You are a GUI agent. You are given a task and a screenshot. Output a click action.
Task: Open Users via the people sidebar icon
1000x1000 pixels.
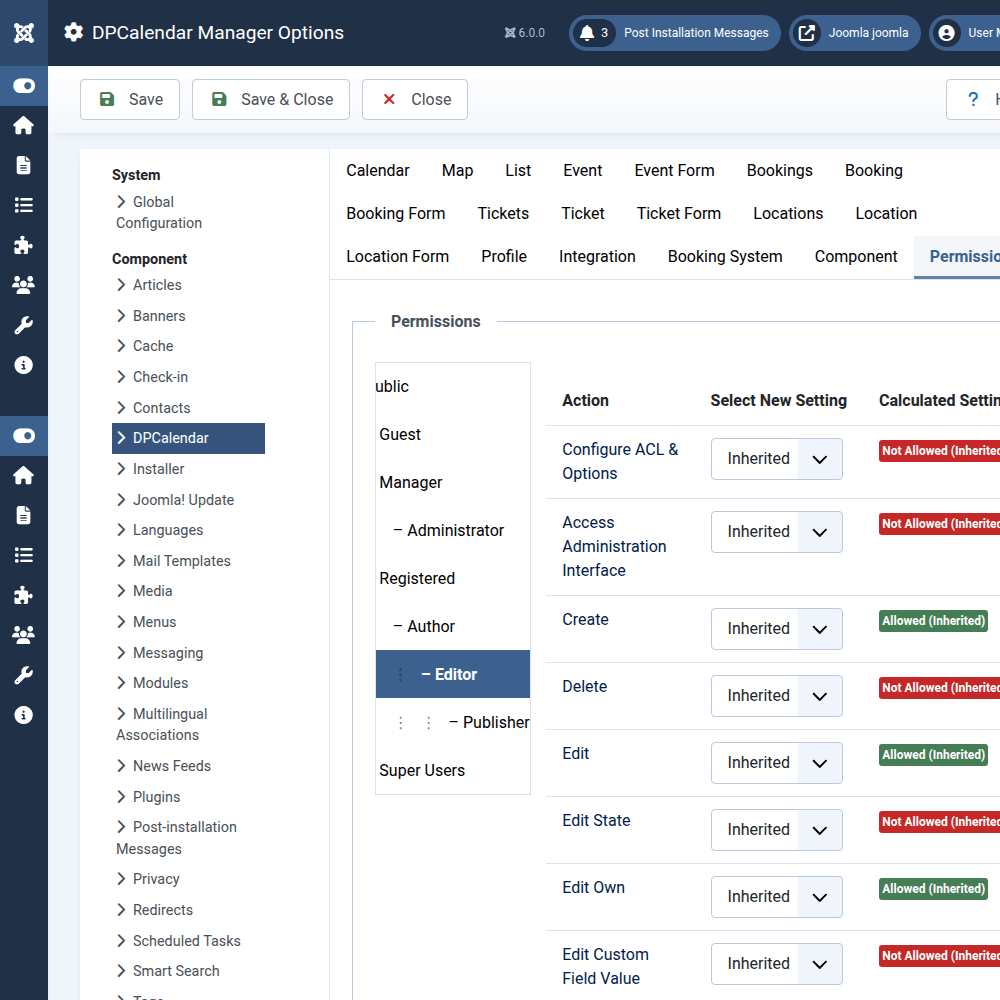(x=24, y=285)
